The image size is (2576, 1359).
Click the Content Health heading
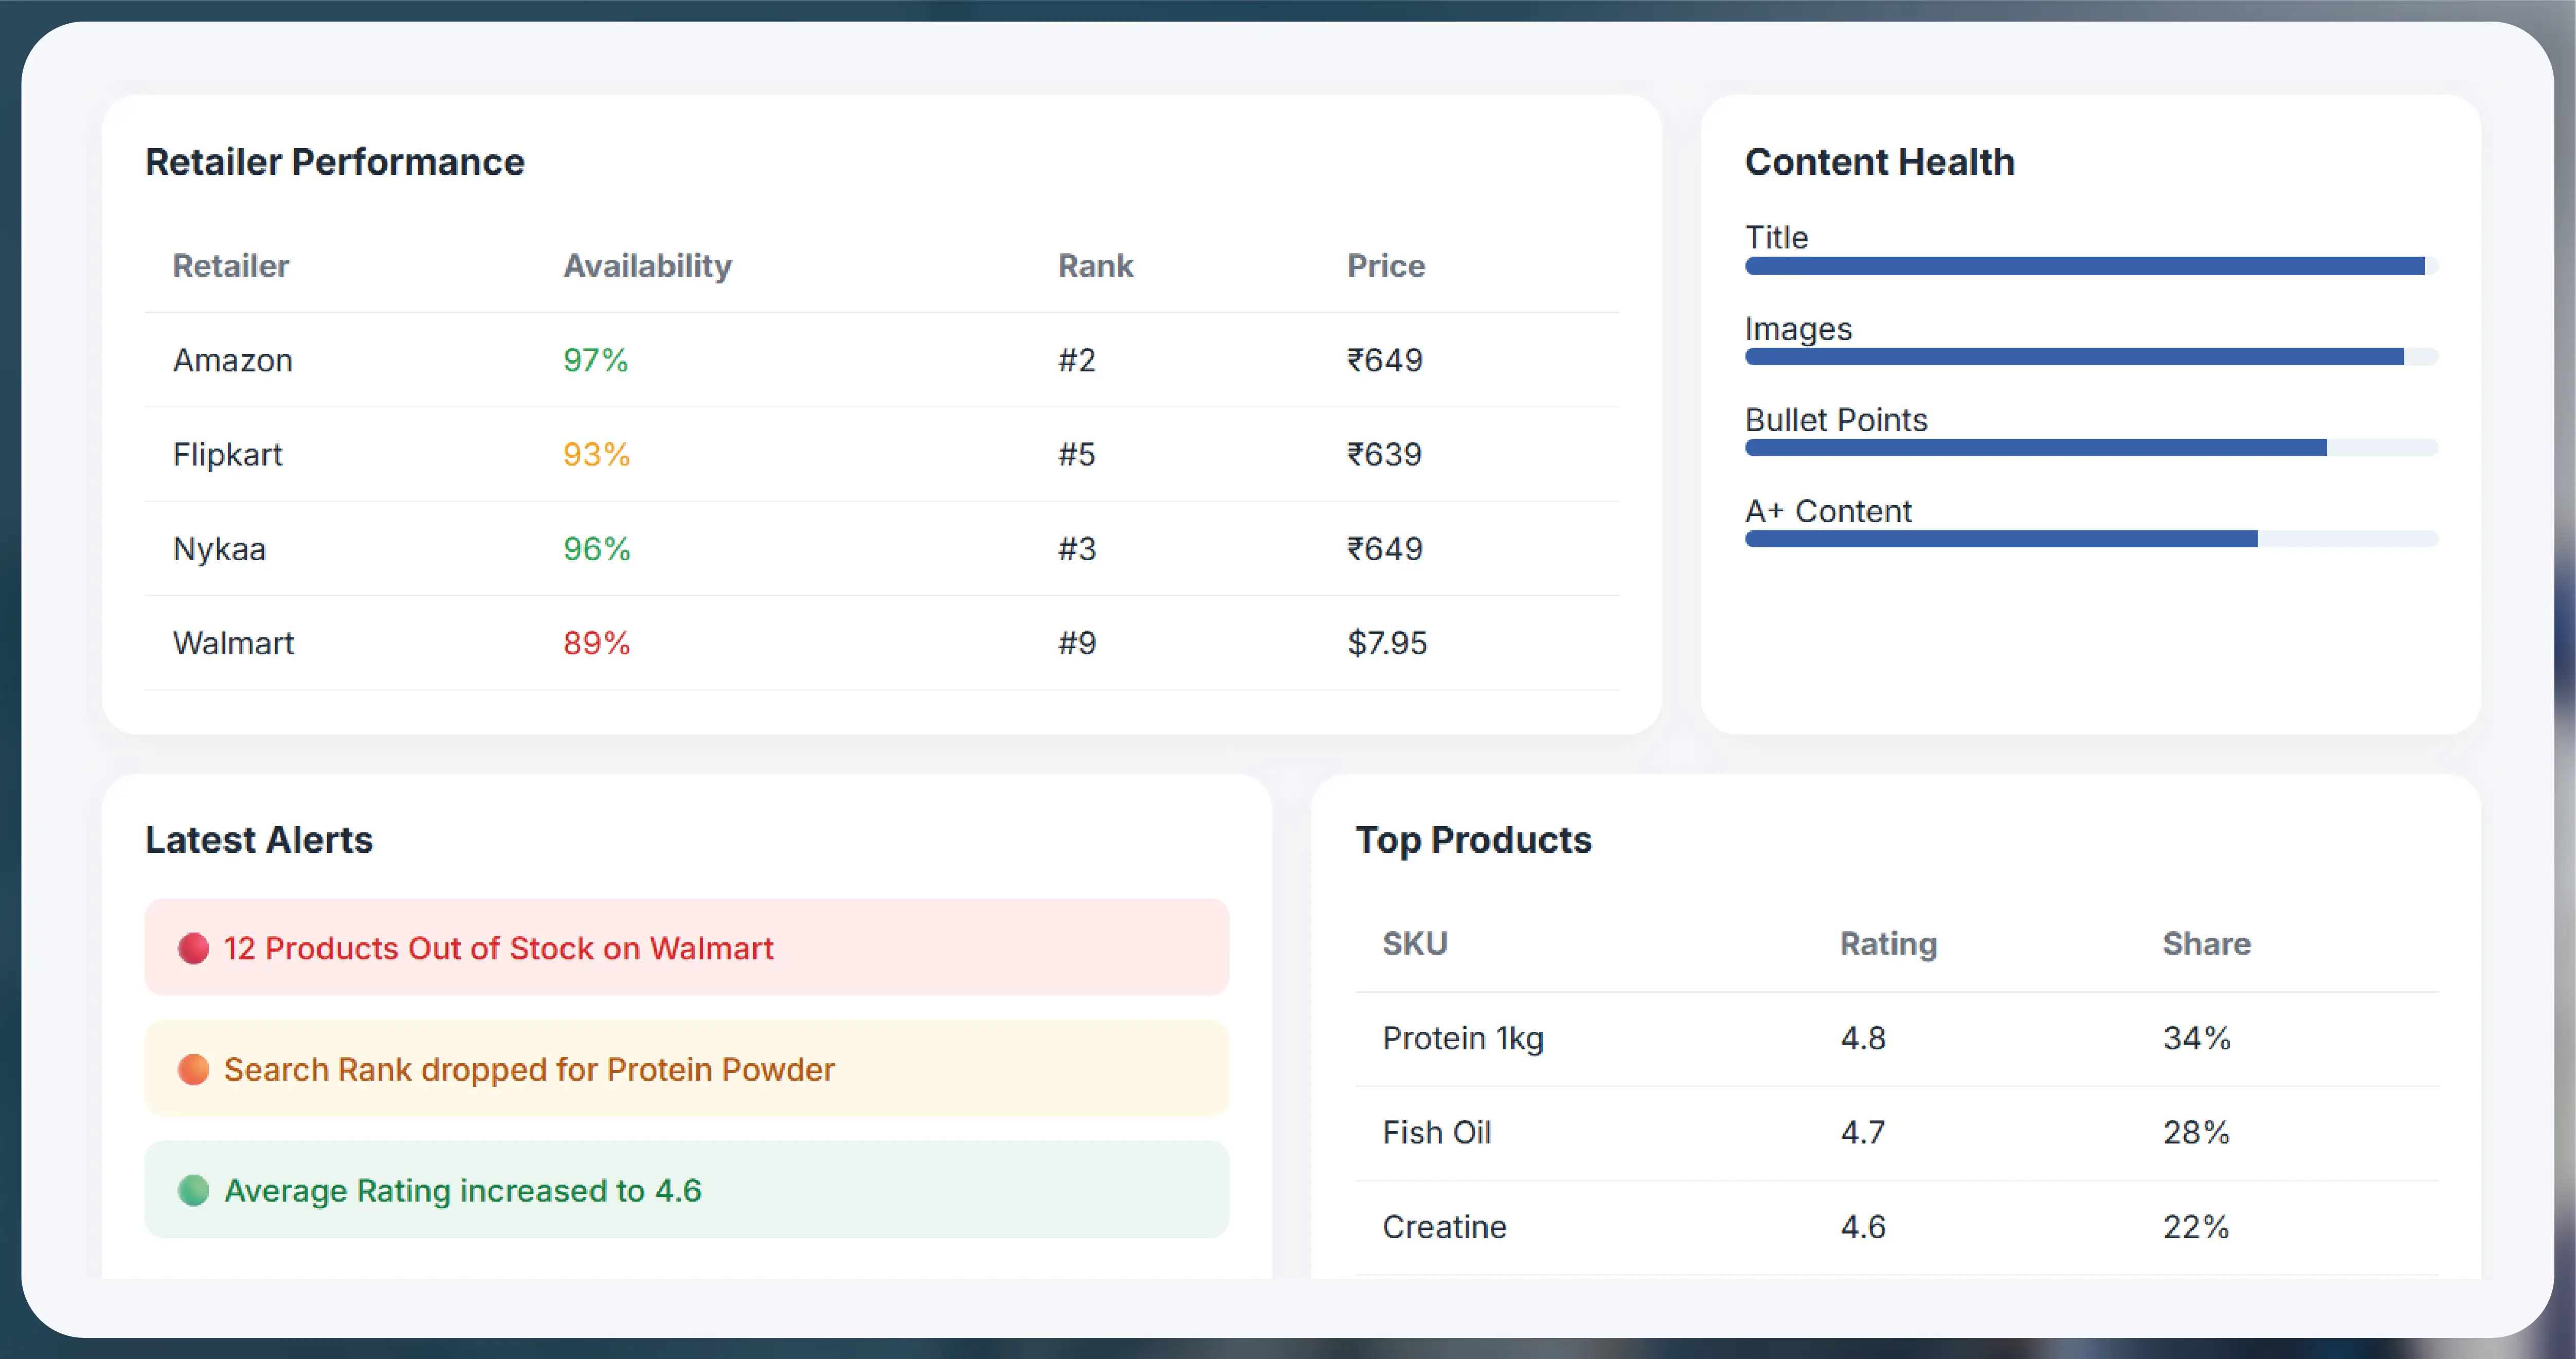1880,162
